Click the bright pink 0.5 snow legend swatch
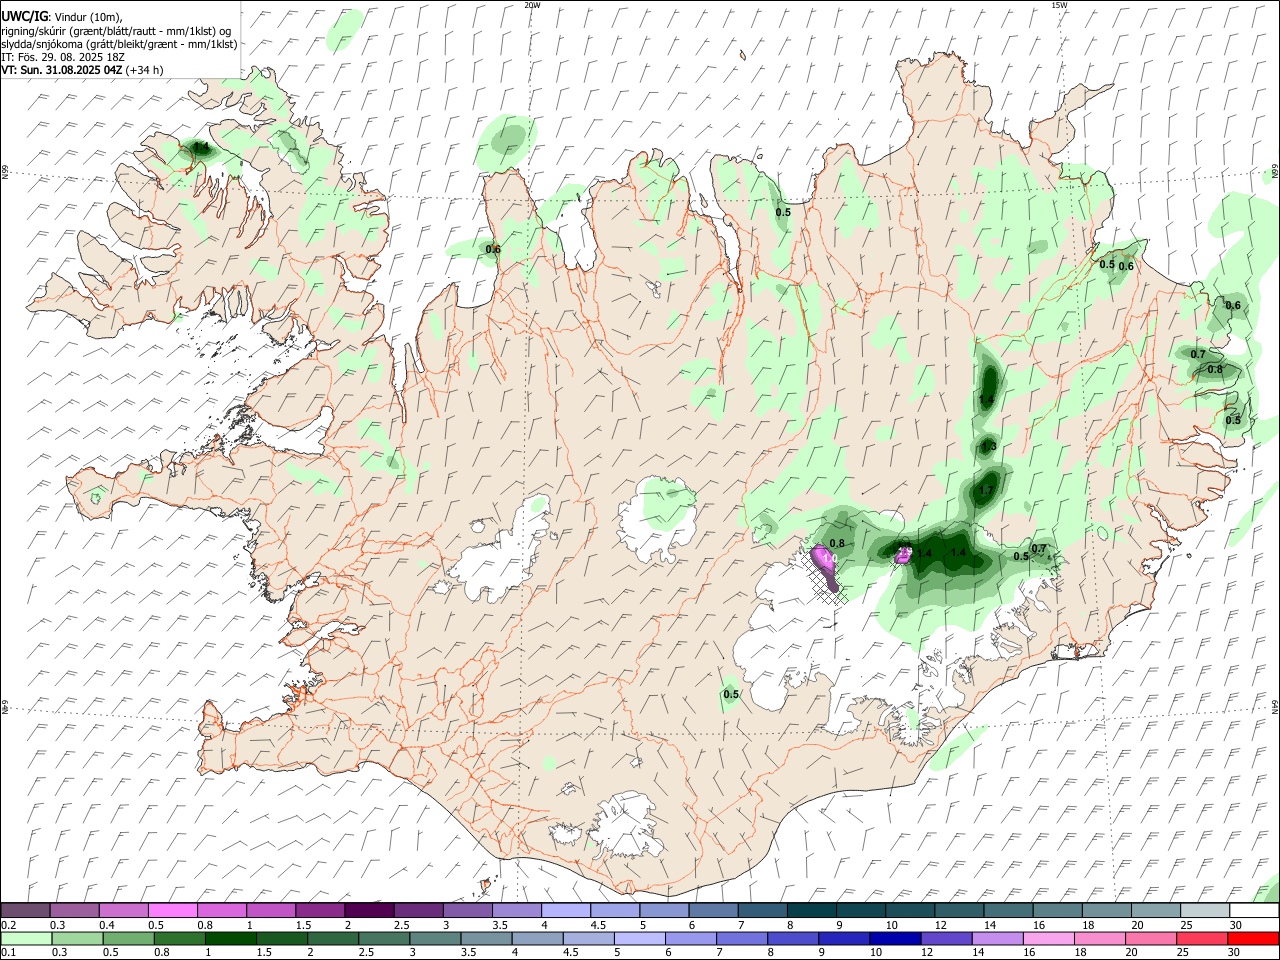Image resolution: width=1280 pixels, height=960 pixels. 173,910
